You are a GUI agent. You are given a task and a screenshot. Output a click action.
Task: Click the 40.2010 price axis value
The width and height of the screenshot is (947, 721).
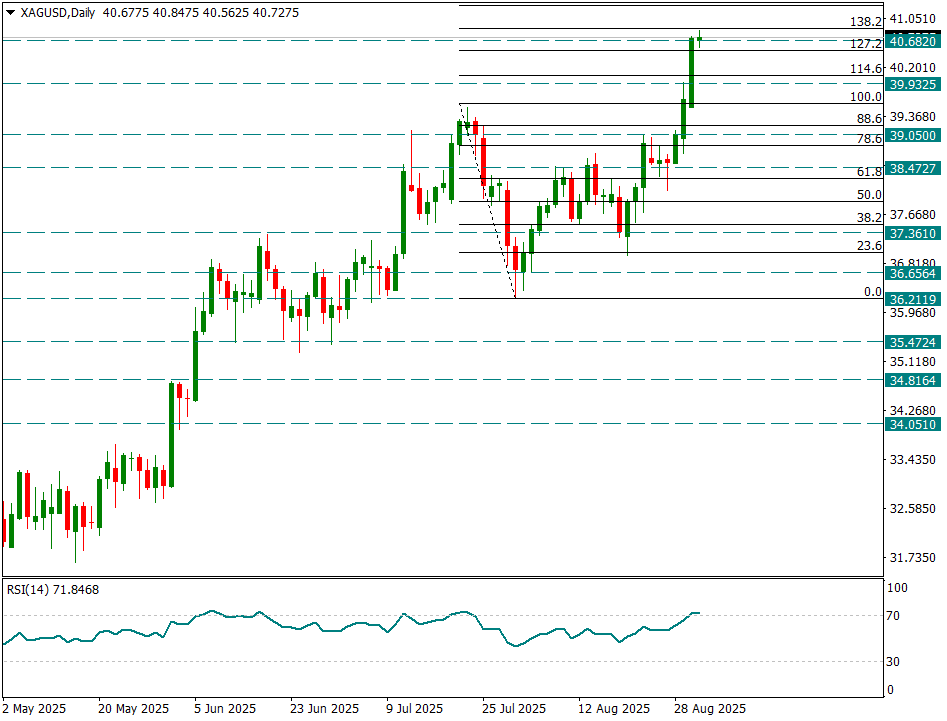point(913,67)
